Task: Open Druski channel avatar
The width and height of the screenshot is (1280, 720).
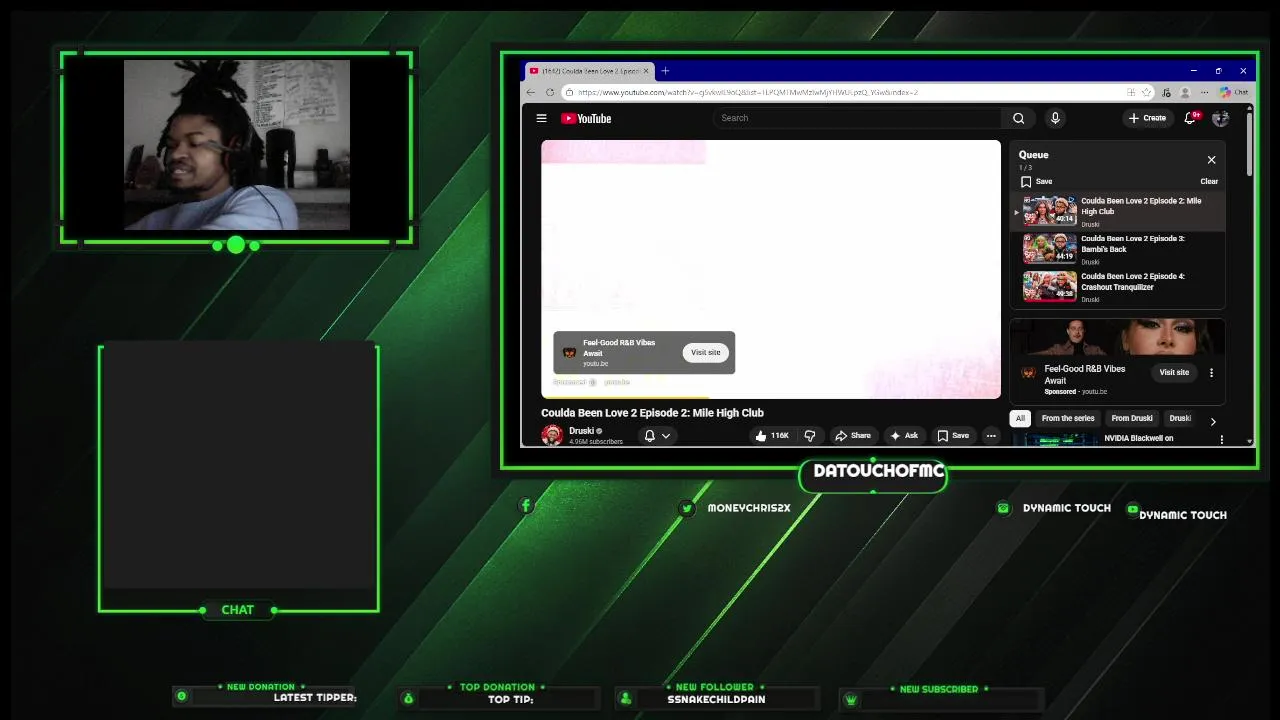Action: [x=552, y=435]
